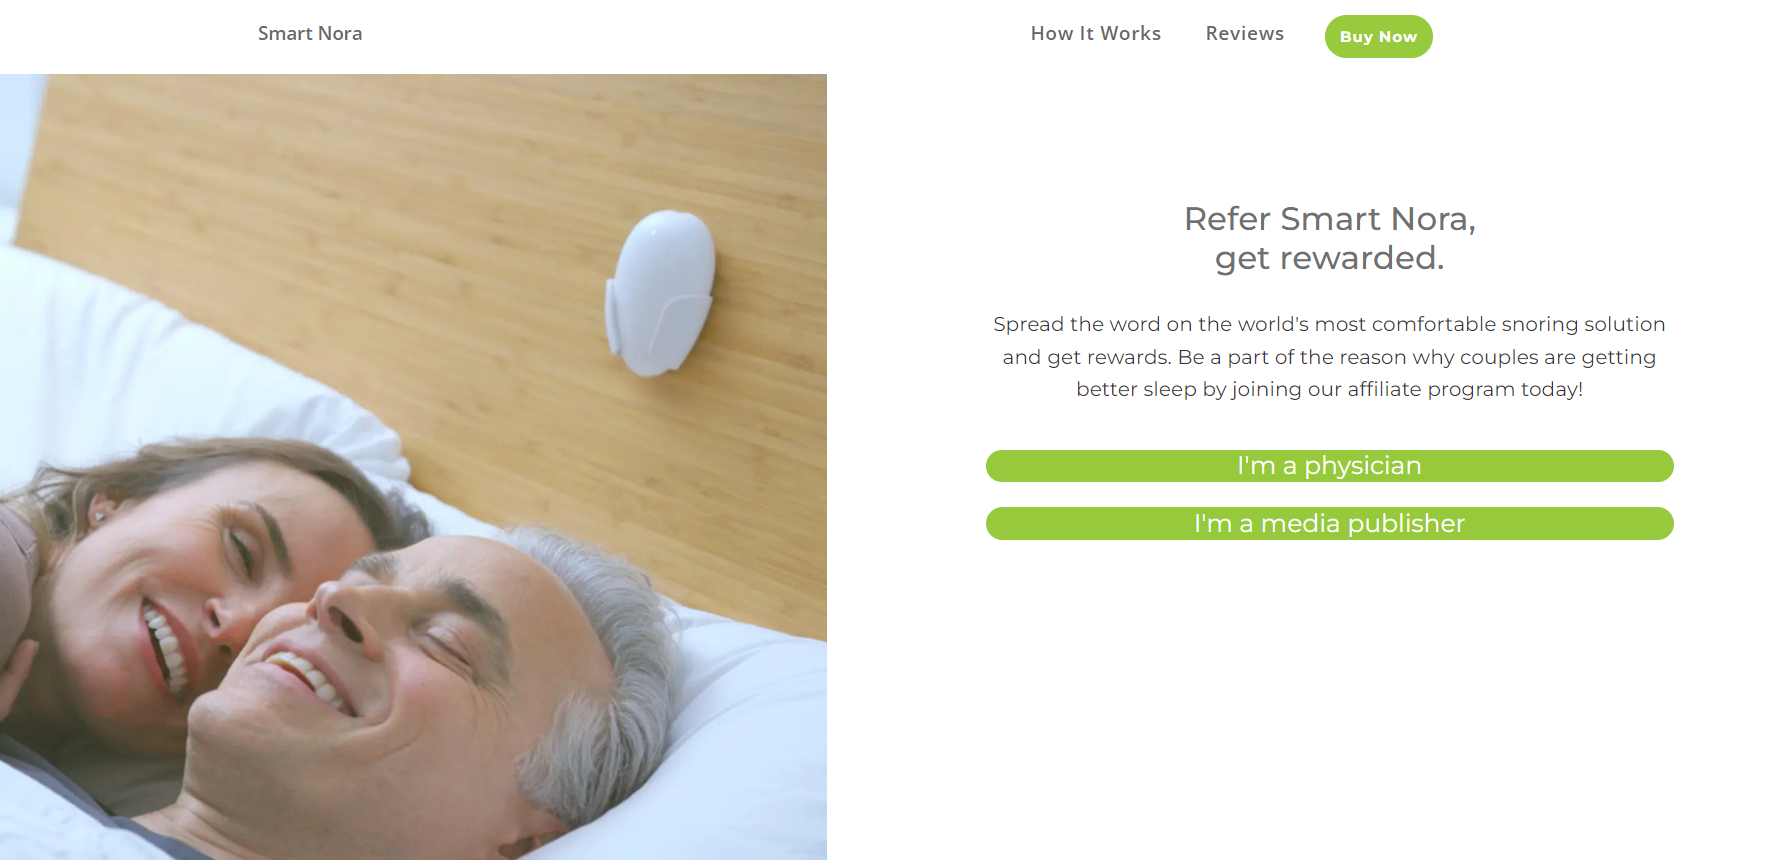Click the woman's earring in the photo
1766x860 pixels.
[99, 516]
